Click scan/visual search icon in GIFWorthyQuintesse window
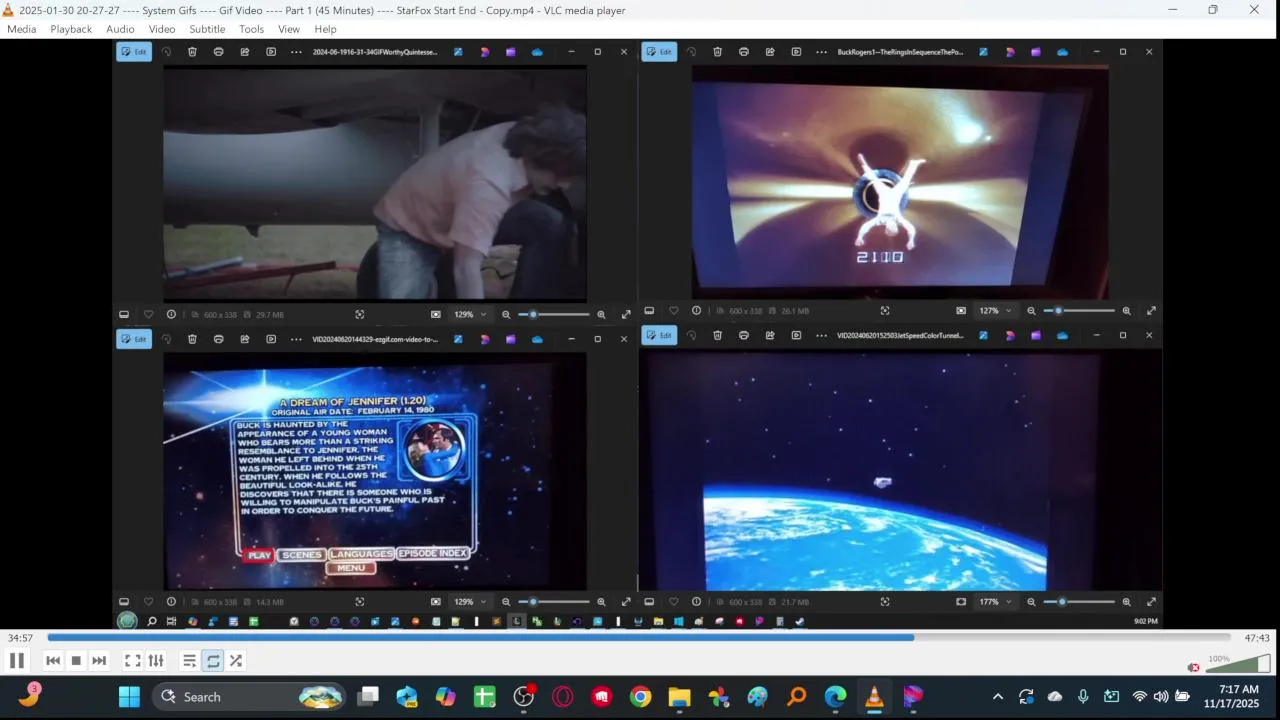The image size is (1280, 720). click(x=360, y=314)
